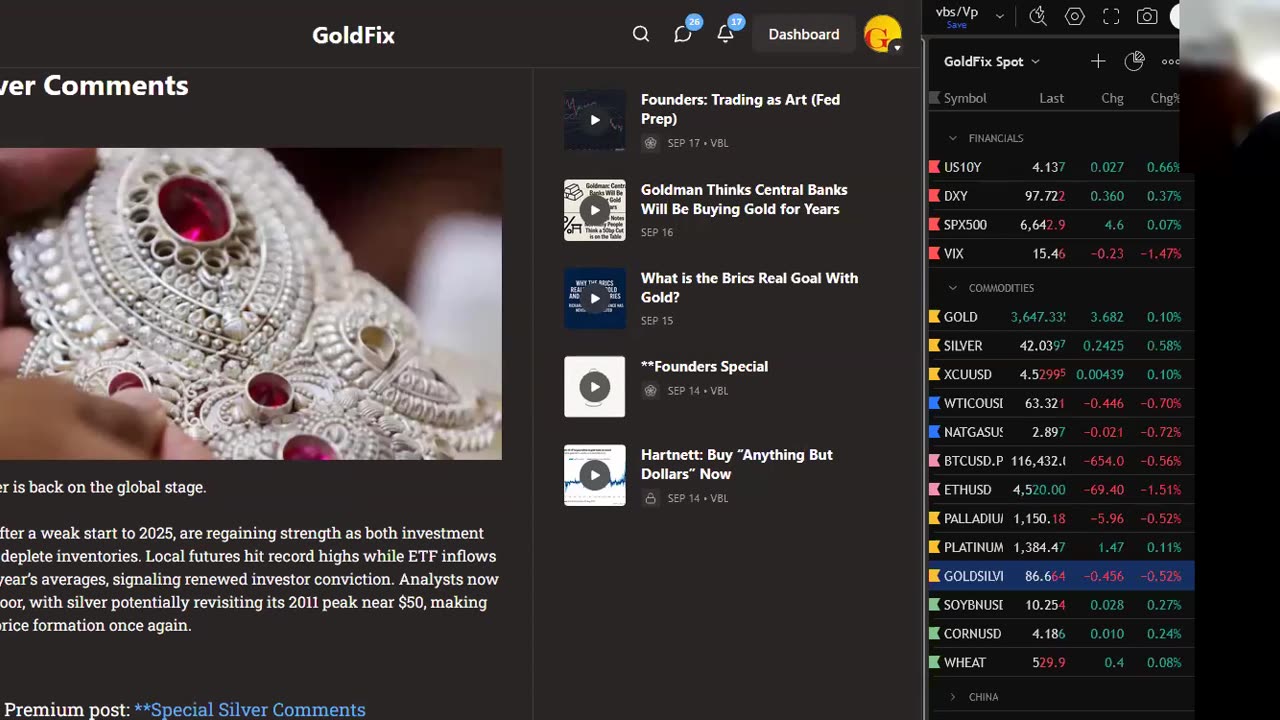Play the Hartnett Anything But Dollars thumbnail
Viewport: 1280px width, 720px height.
point(595,475)
